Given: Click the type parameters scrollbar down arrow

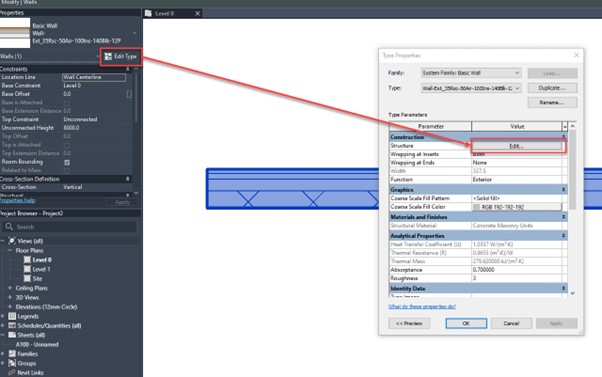Looking at the screenshot, I should [572, 293].
